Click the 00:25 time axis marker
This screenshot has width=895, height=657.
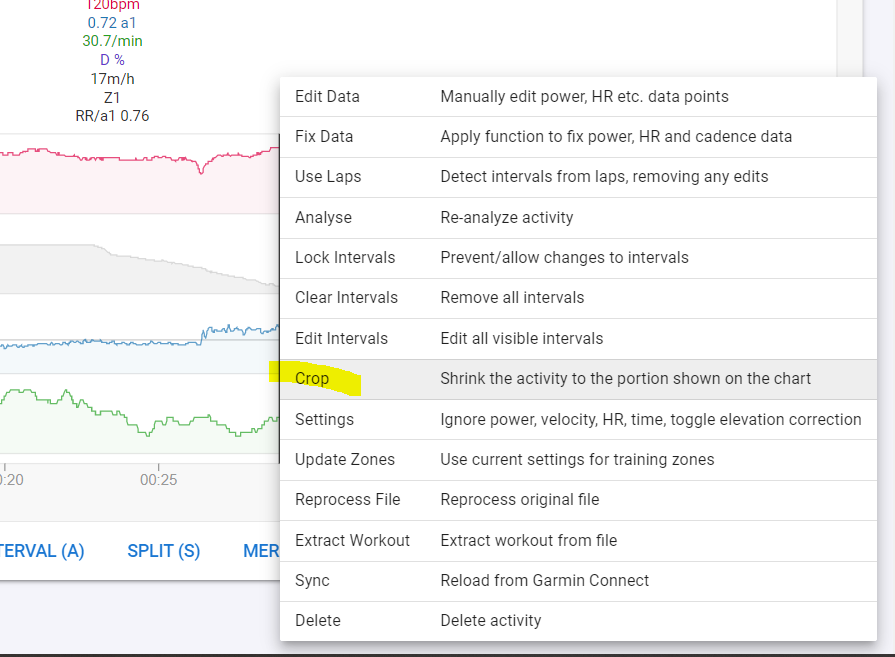(159, 479)
